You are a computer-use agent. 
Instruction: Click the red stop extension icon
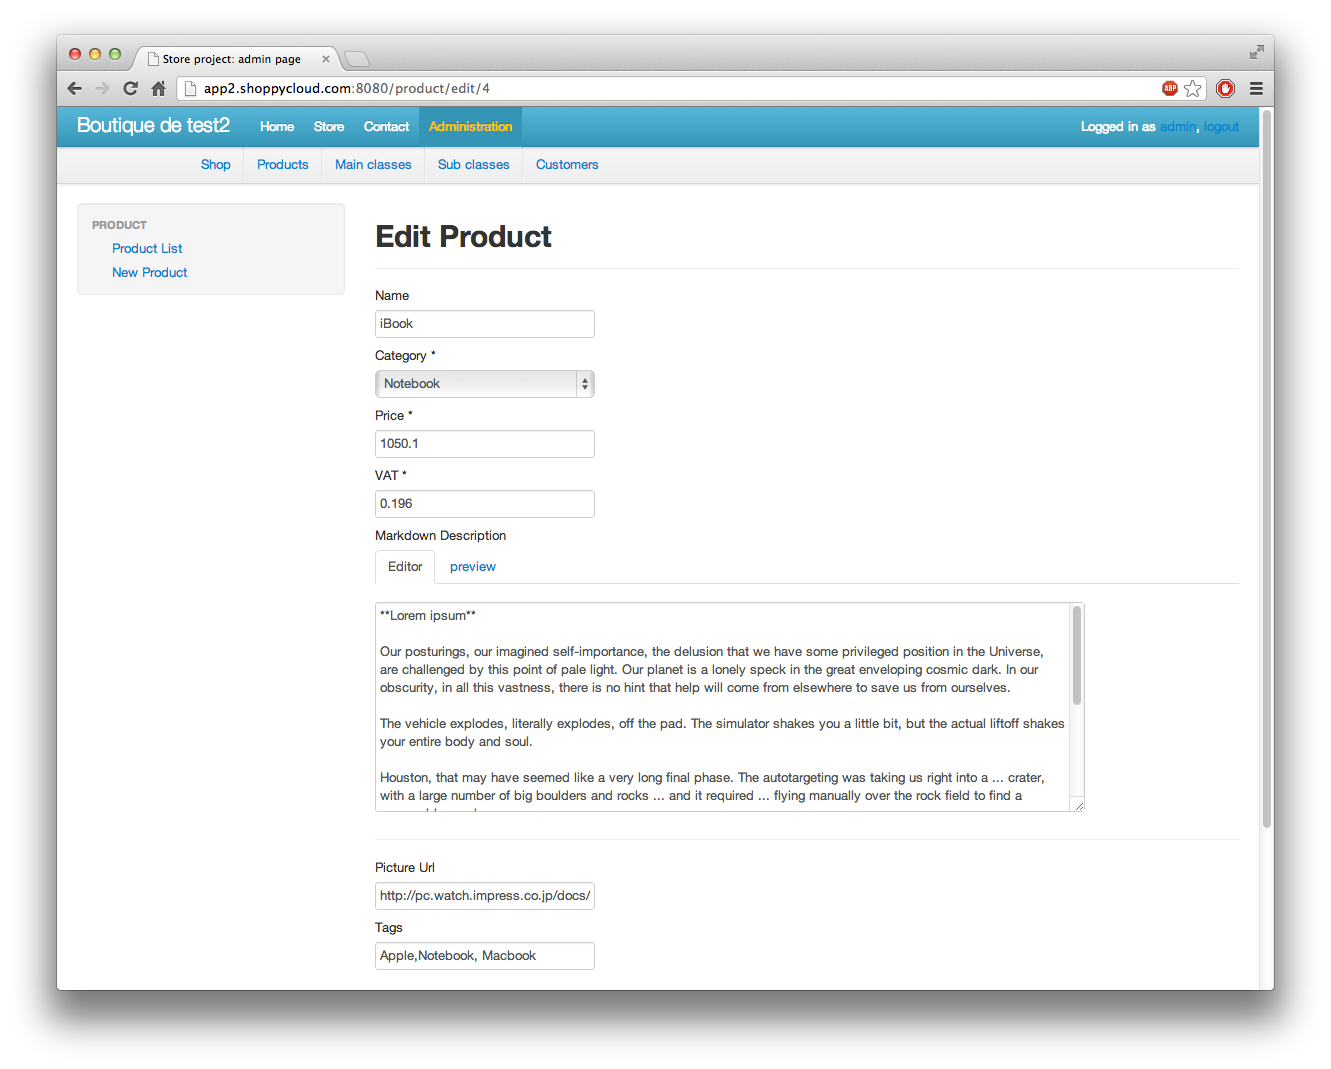click(x=1225, y=88)
